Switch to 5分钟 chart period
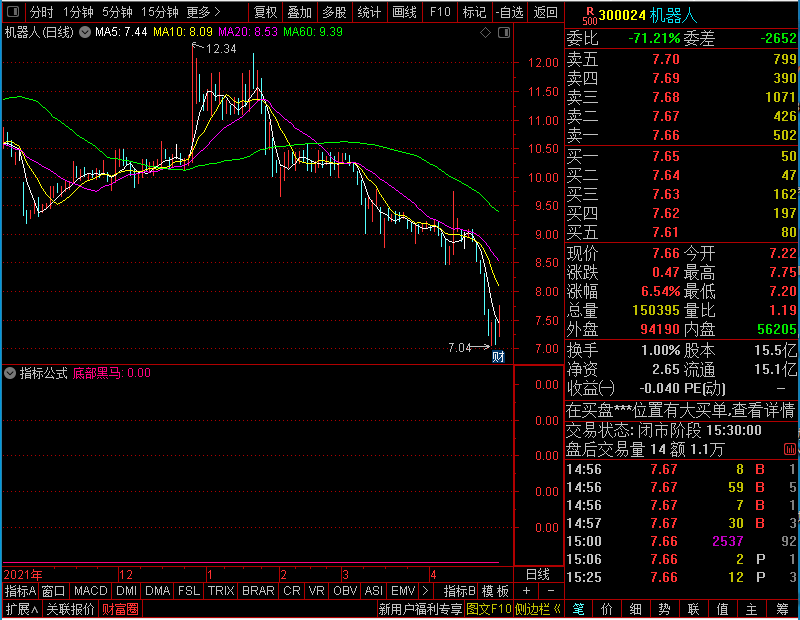The width and height of the screenshot is (800, 620). pos(117,12)
